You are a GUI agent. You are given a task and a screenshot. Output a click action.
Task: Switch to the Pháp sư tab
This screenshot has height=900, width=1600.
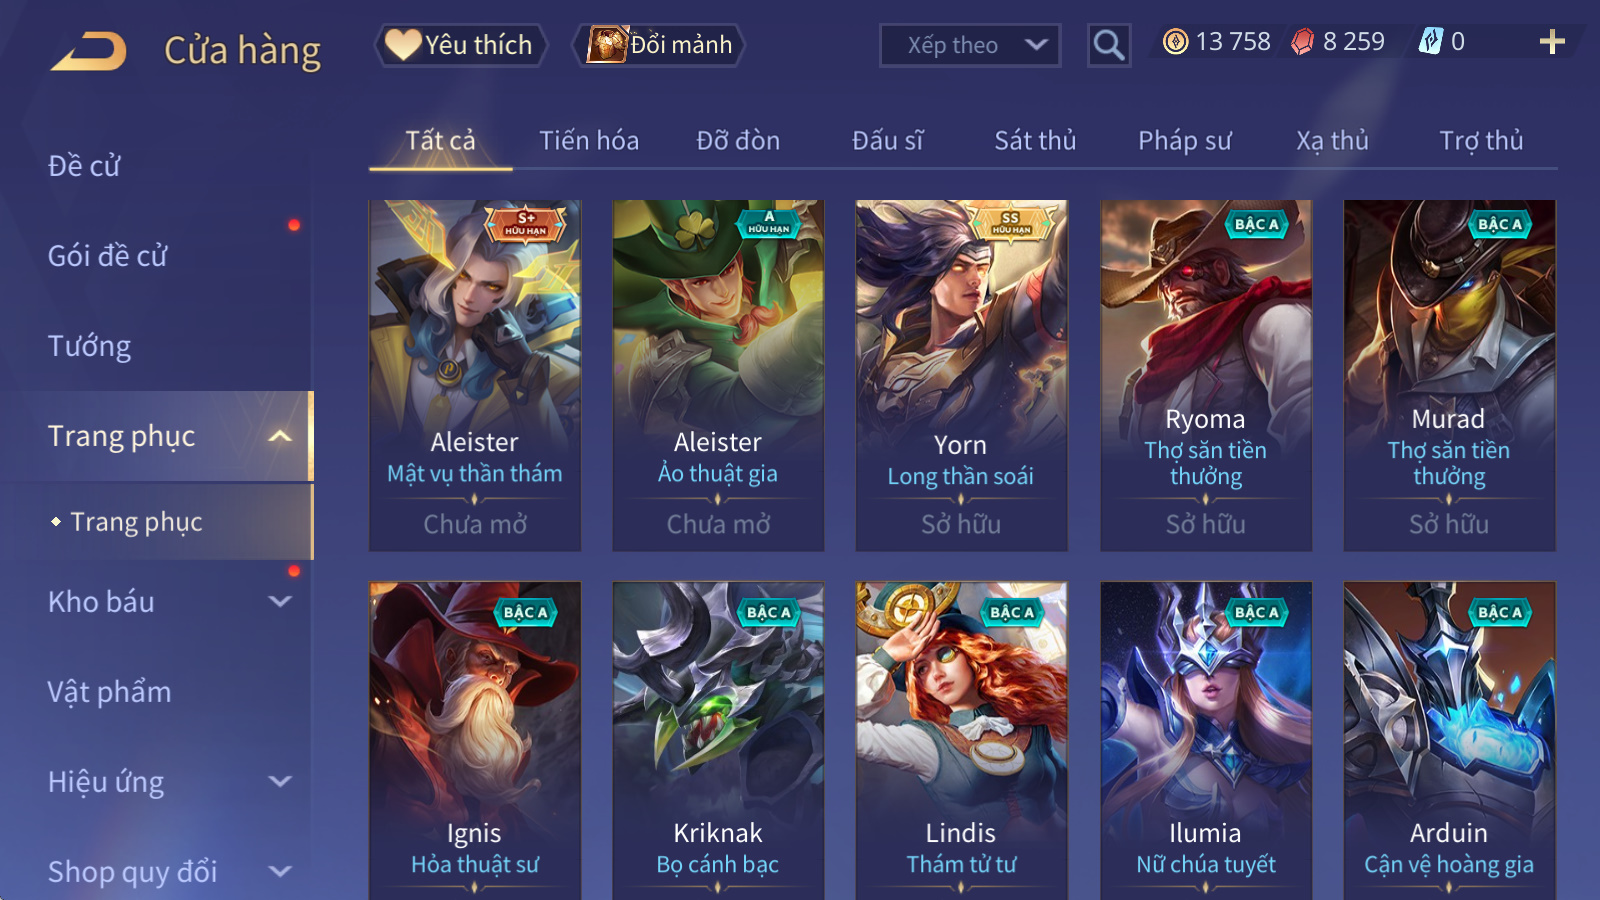pos(1184,141)
